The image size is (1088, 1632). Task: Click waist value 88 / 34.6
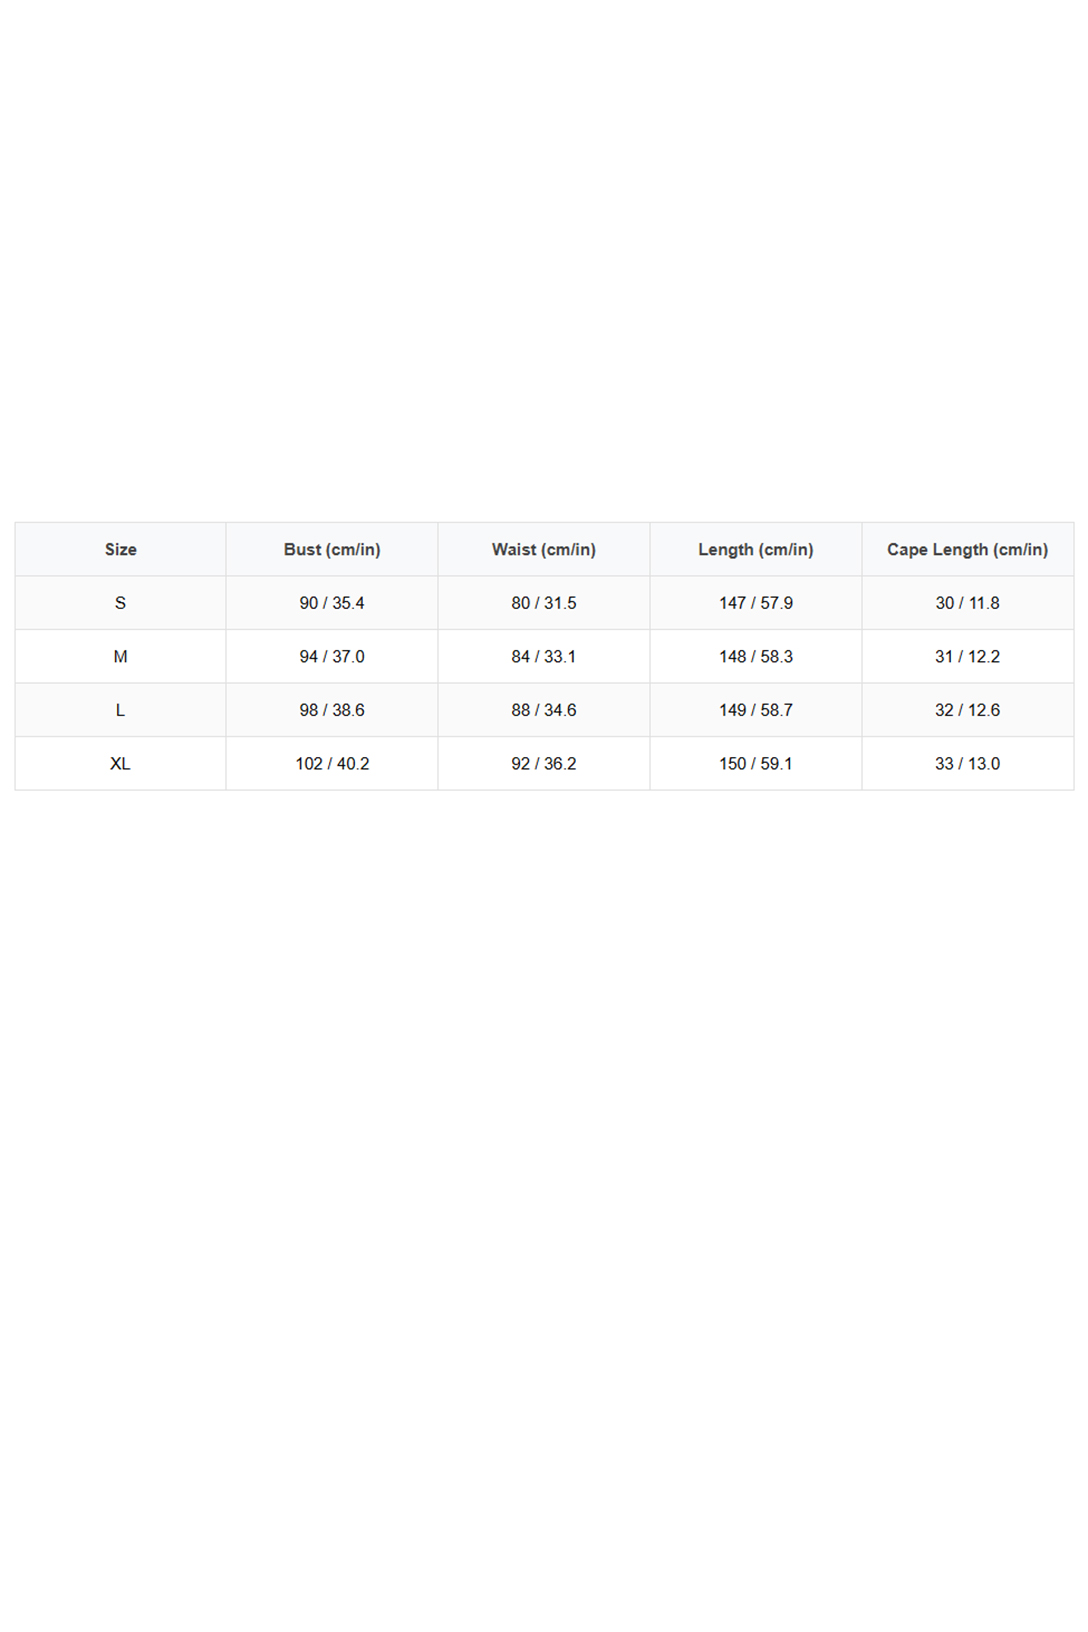[544, 710]
